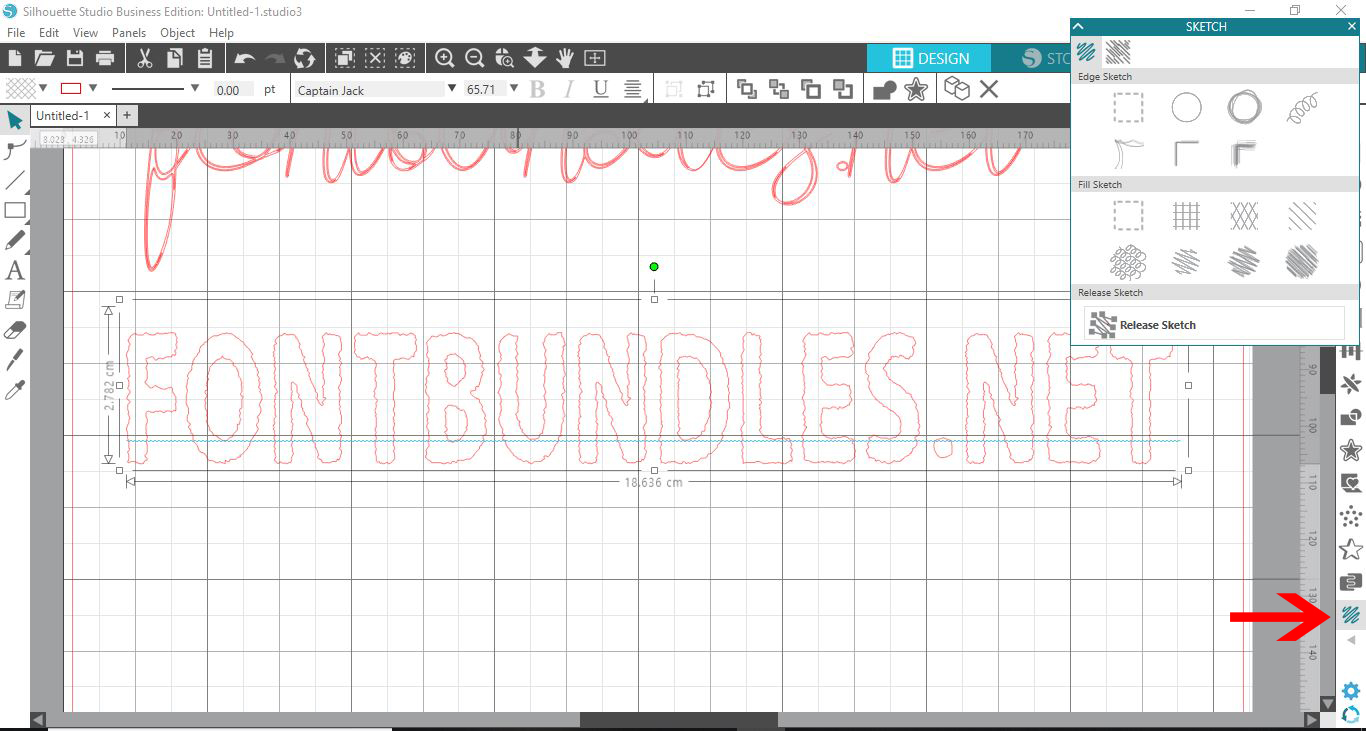Apply the densest scribble fill sketch
The image size is (1366, 731).
click(x=1302, y=262)
